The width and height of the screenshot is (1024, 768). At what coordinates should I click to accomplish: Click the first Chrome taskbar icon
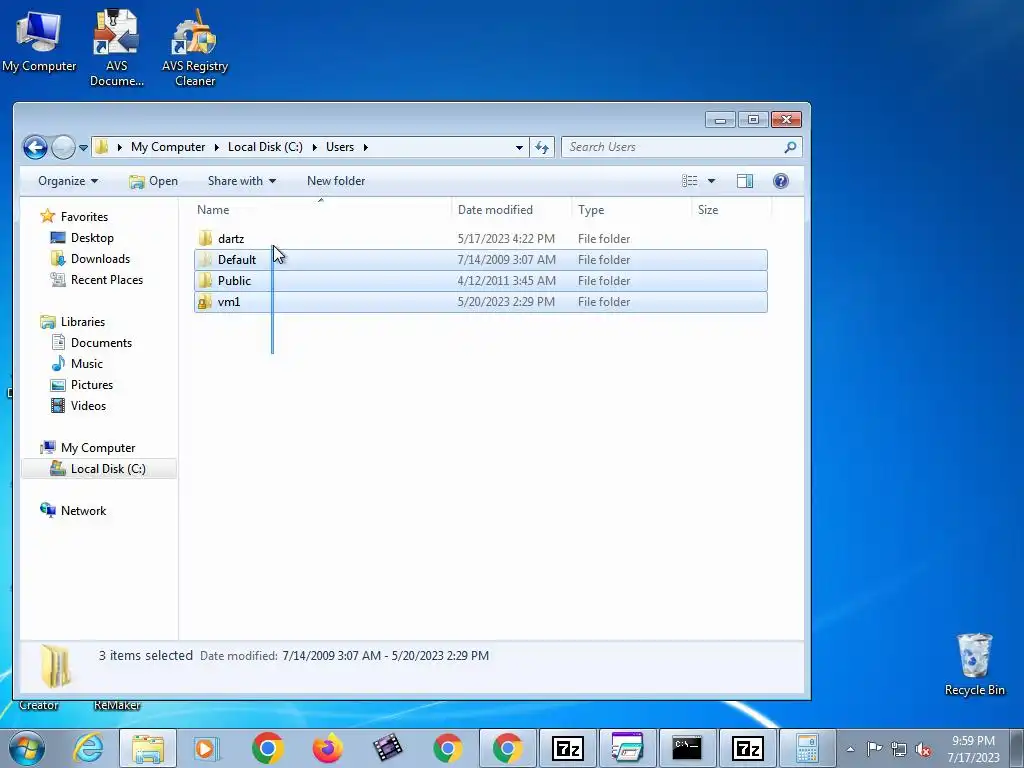(x=267, y=748)
